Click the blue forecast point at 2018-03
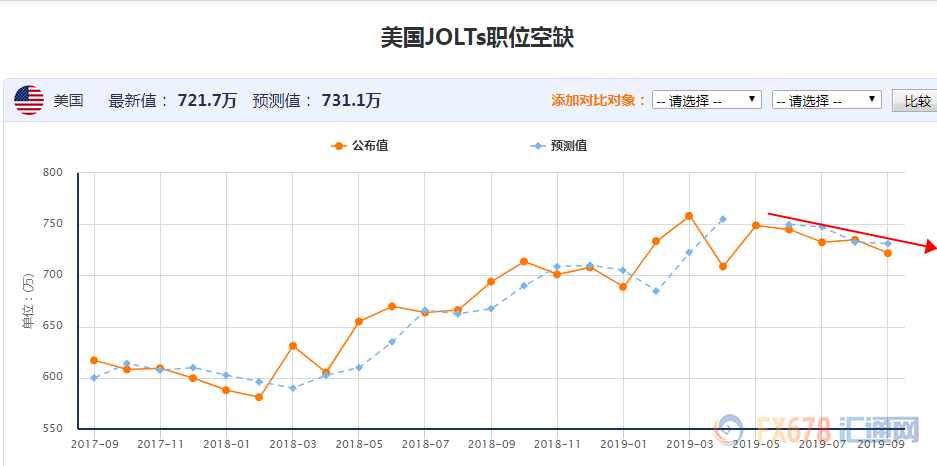 293,388
